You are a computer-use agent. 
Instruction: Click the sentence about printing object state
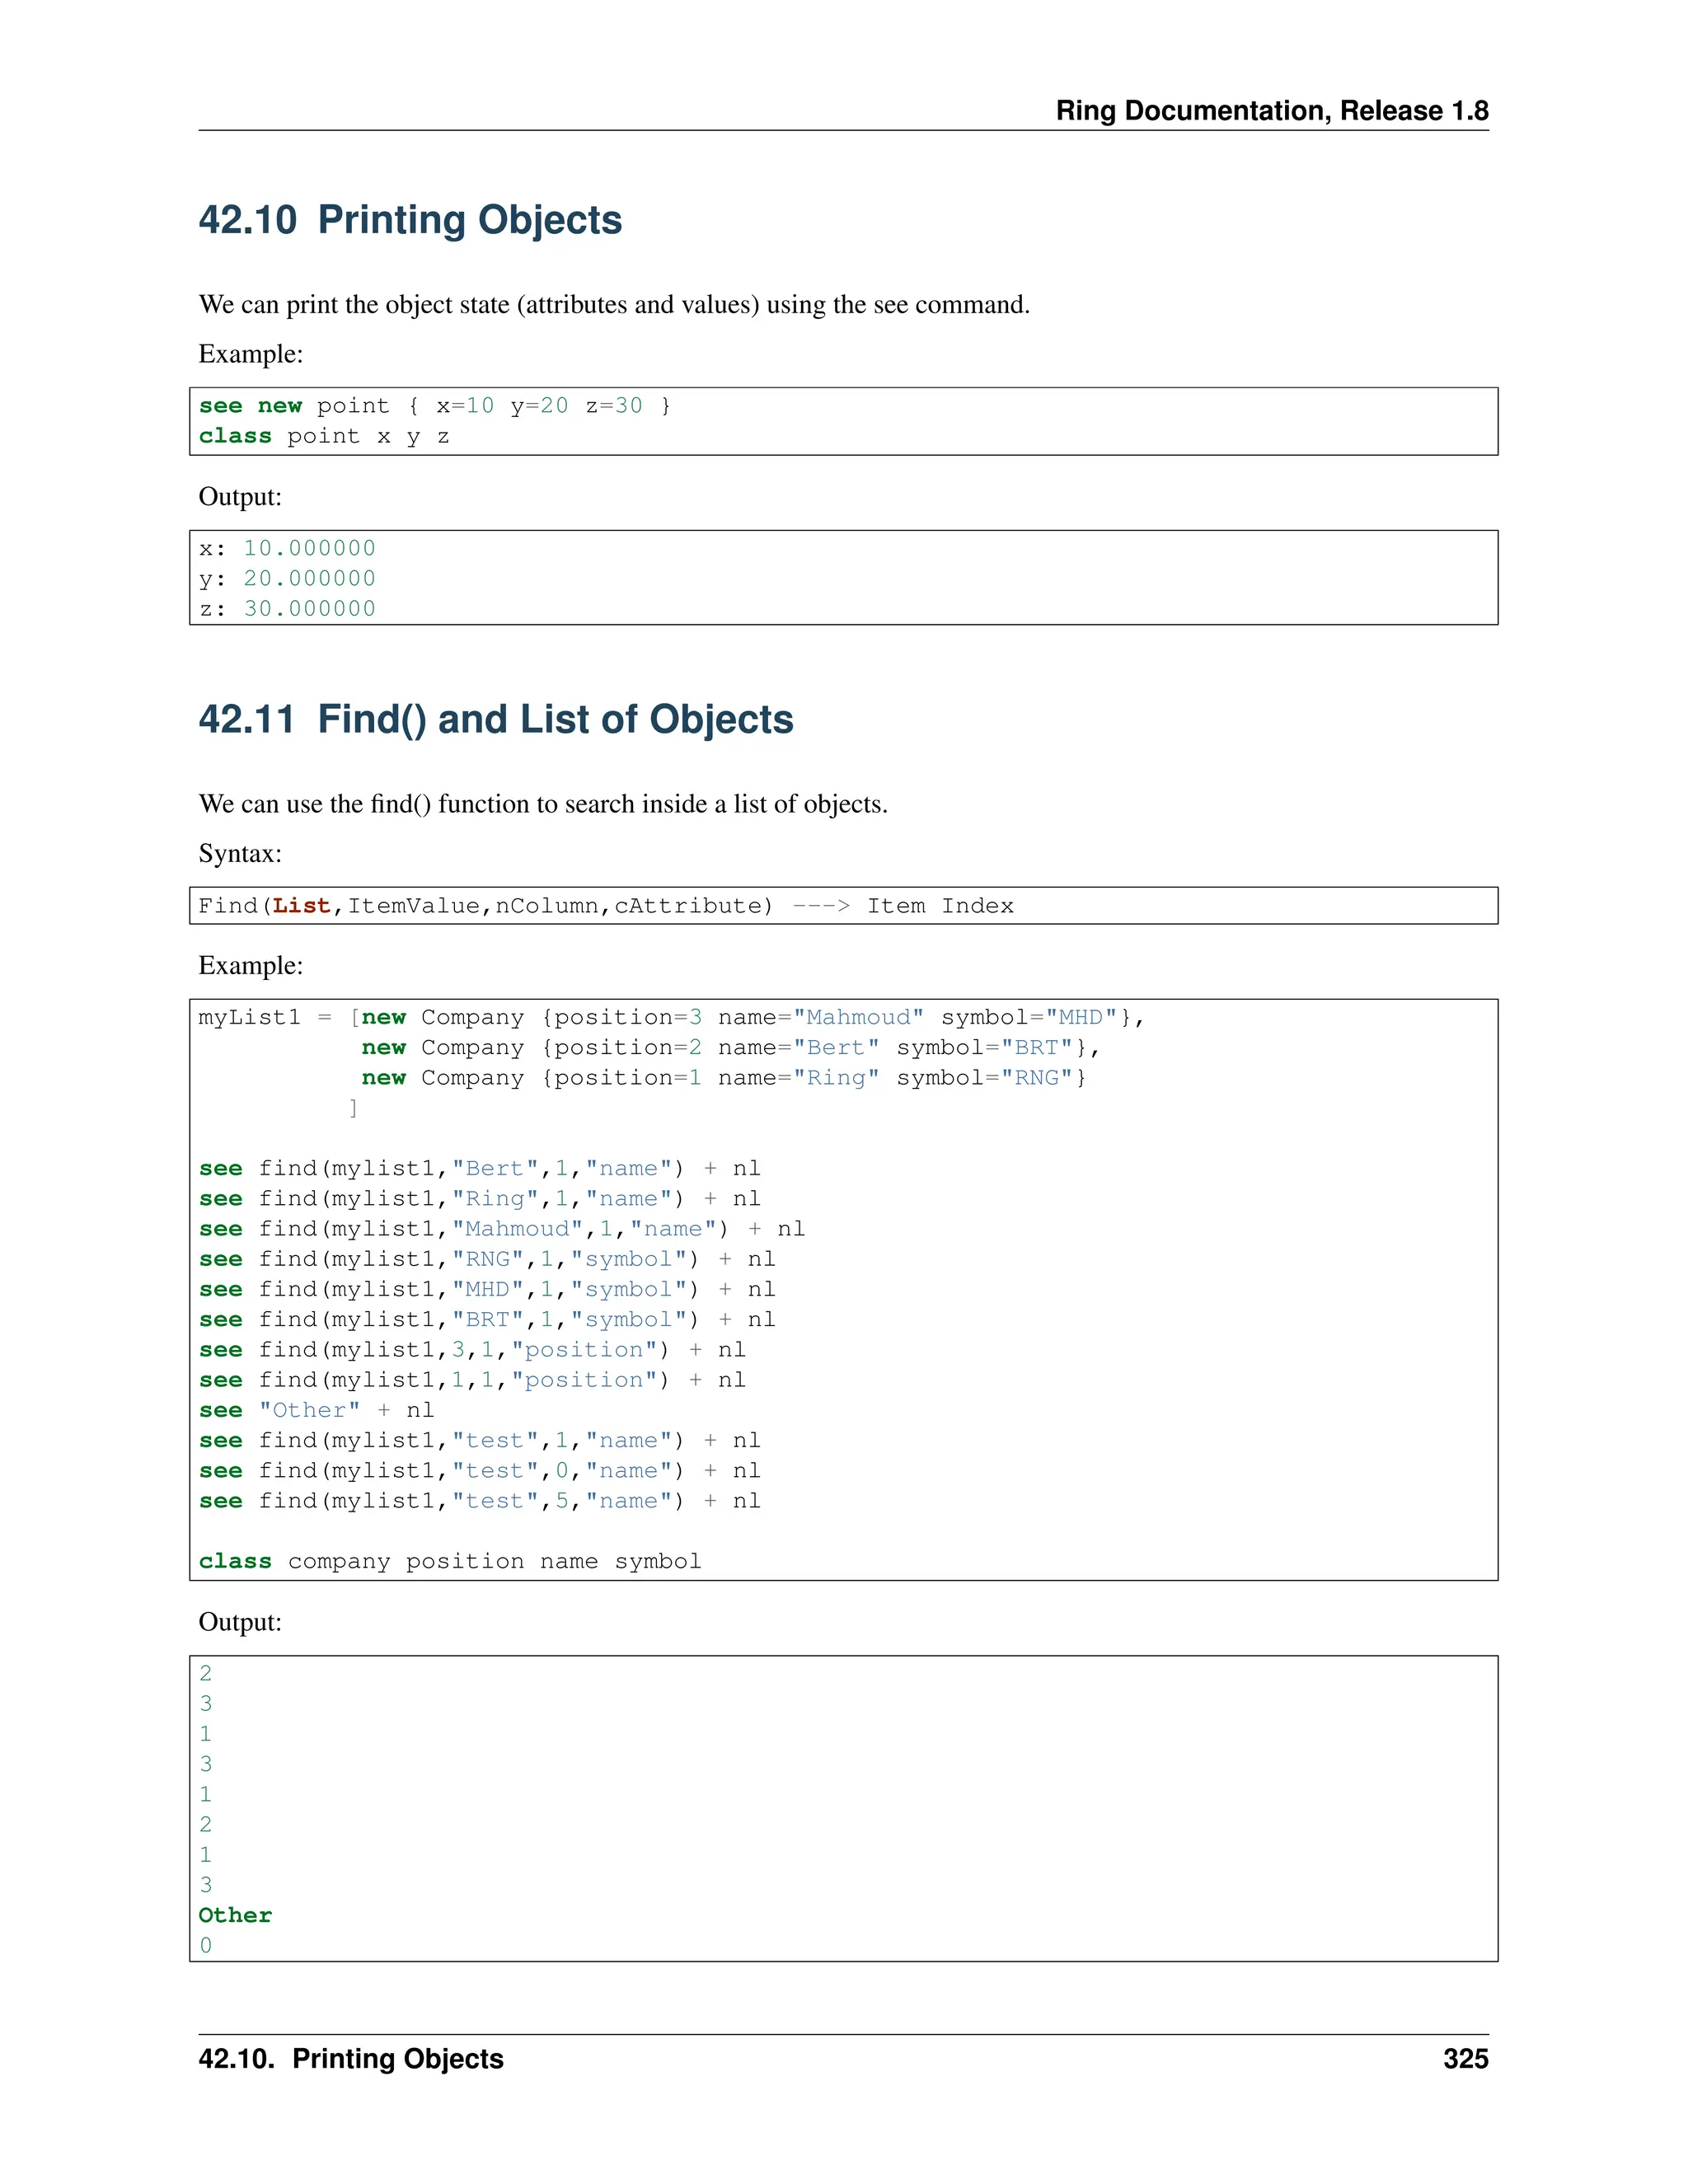pyautogui.click(x=614, y=304)
